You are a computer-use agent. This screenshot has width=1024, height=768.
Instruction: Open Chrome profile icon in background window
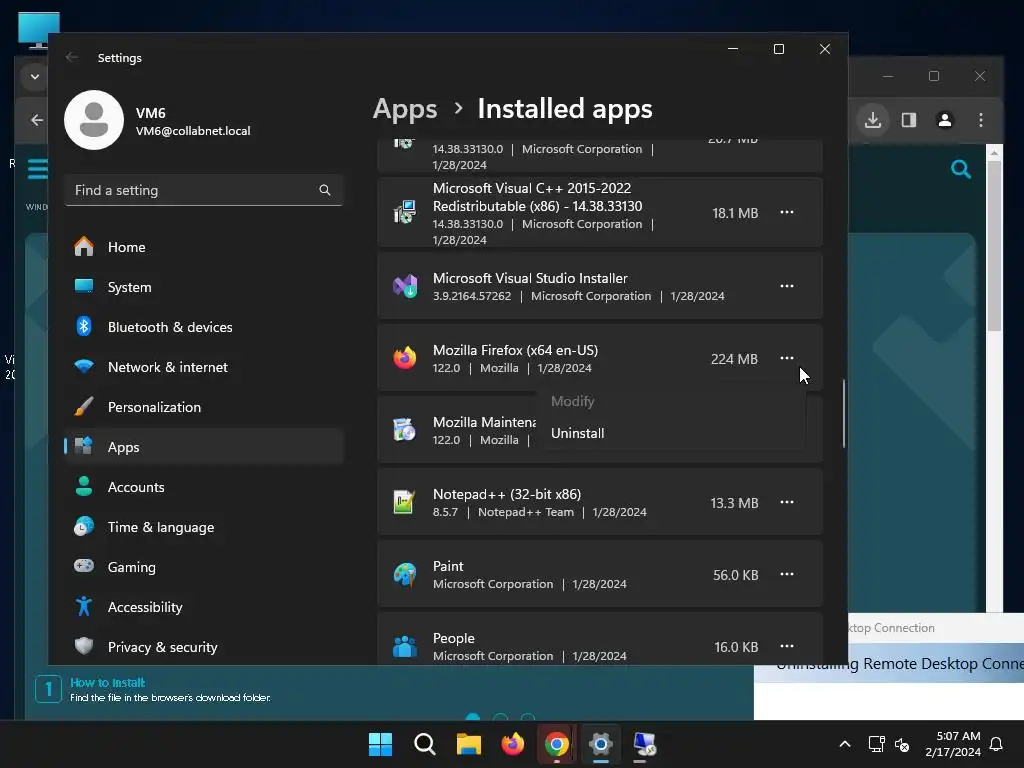[x=945, y=120]
